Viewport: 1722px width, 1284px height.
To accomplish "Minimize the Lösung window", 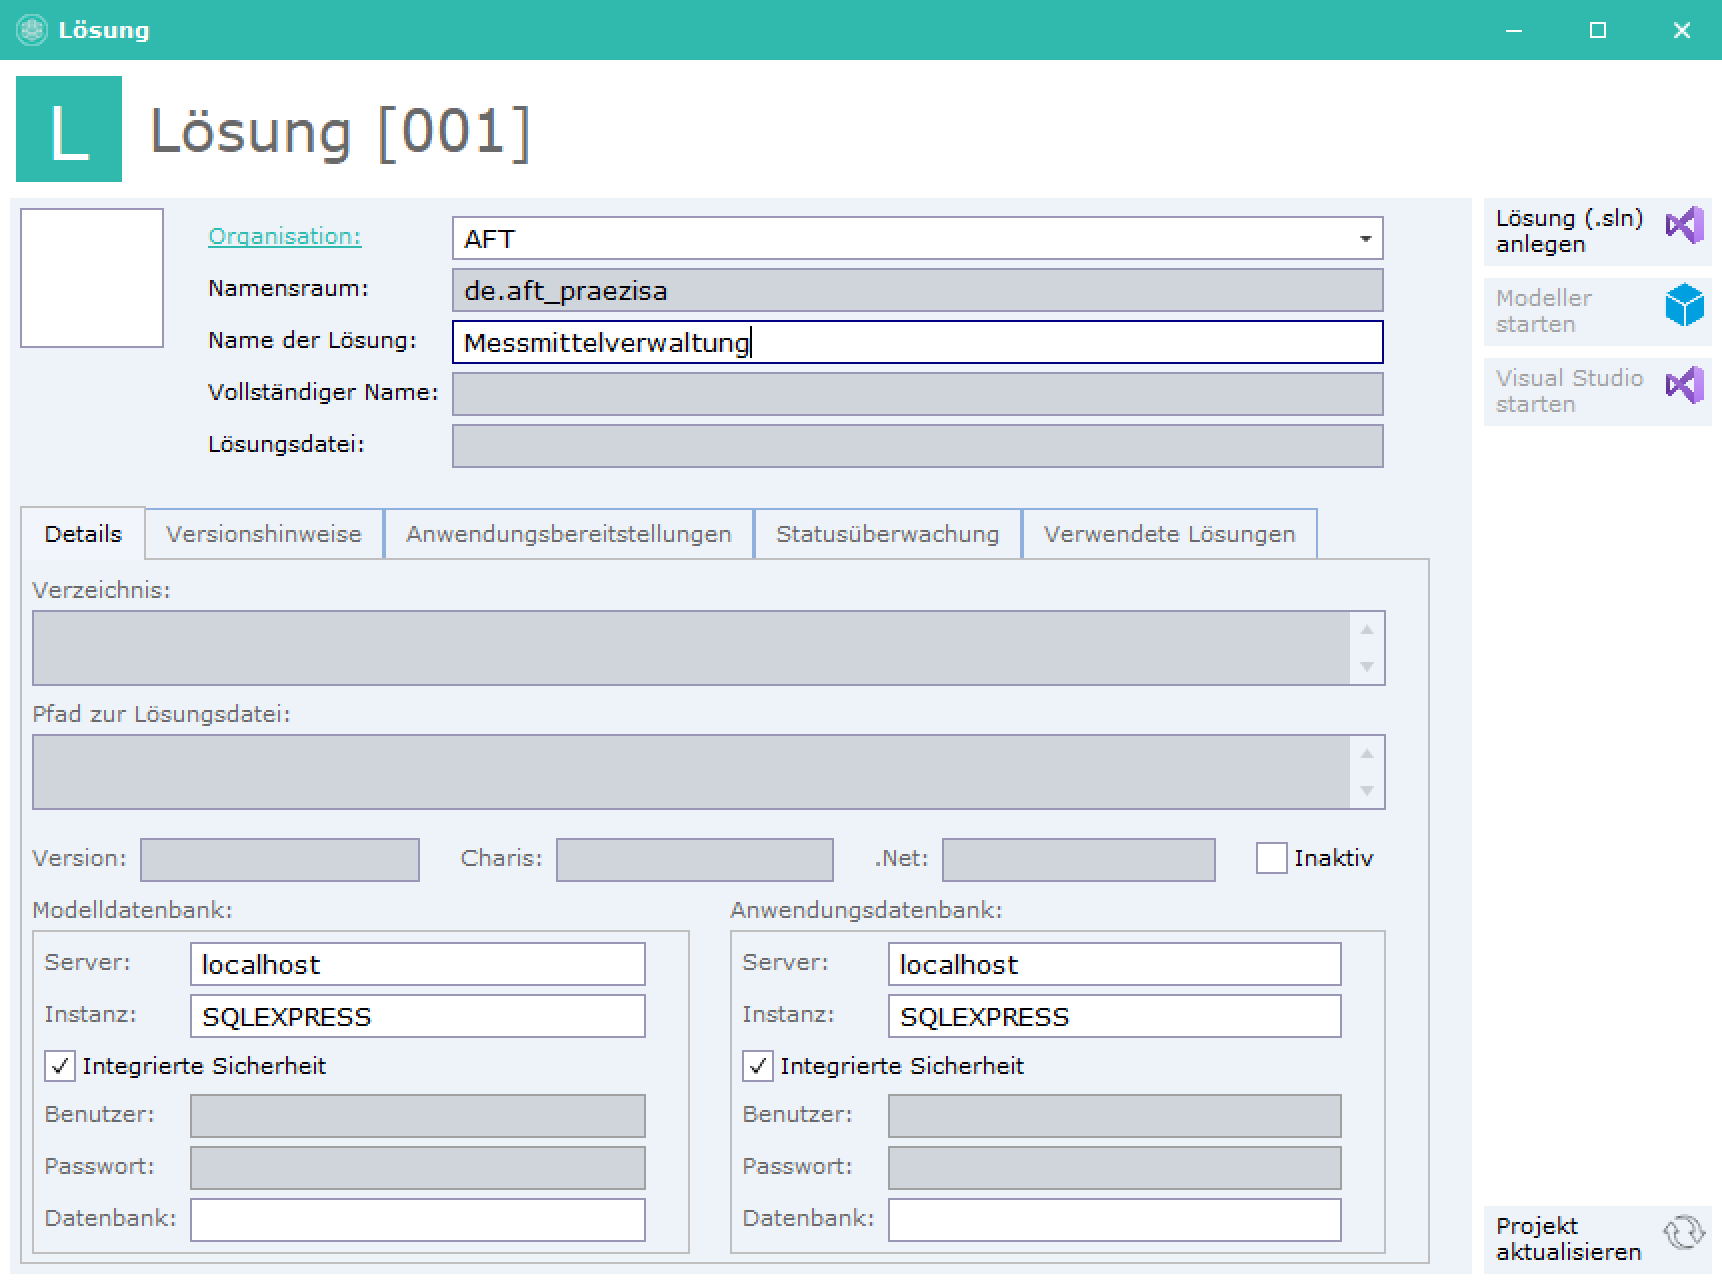I will tap(1514, 30).
